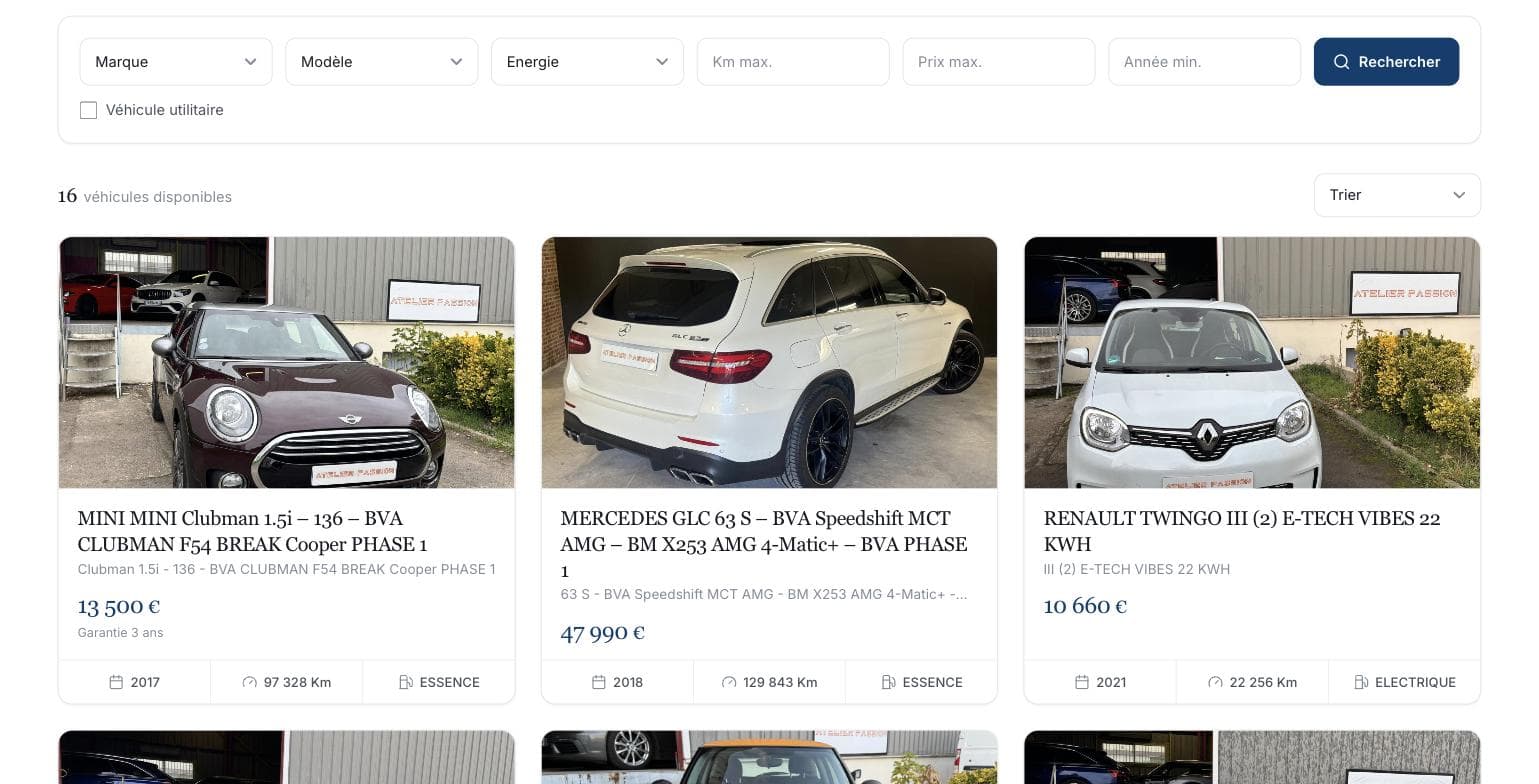Click the calendar icon beside 2018
Screen dimensions: 1539x784
(599, 682)
